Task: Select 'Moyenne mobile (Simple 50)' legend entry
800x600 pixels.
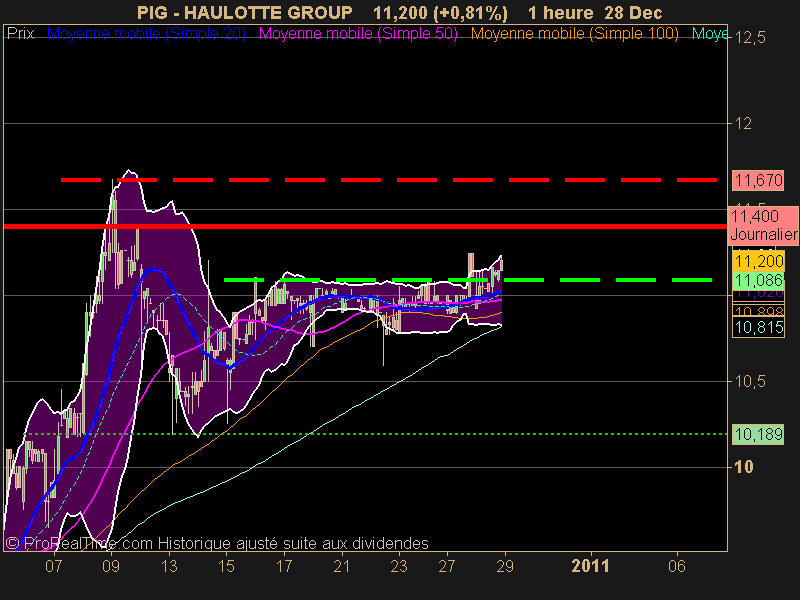Action: coord(358,34)
